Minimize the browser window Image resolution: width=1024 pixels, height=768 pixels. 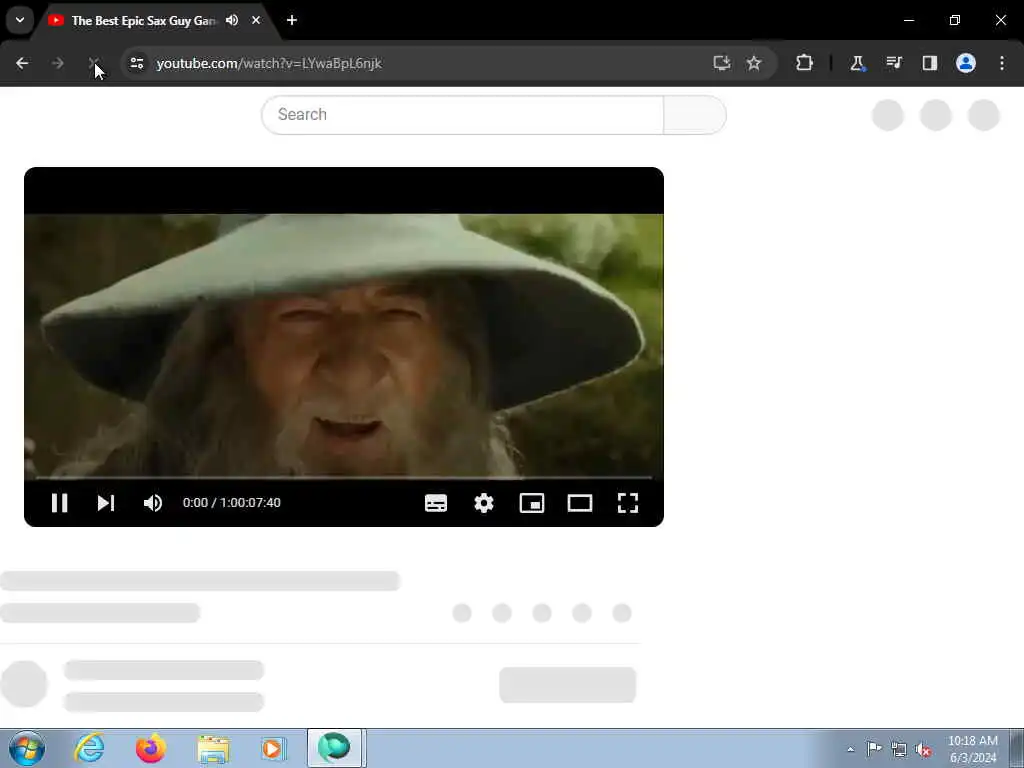point(909,20)
